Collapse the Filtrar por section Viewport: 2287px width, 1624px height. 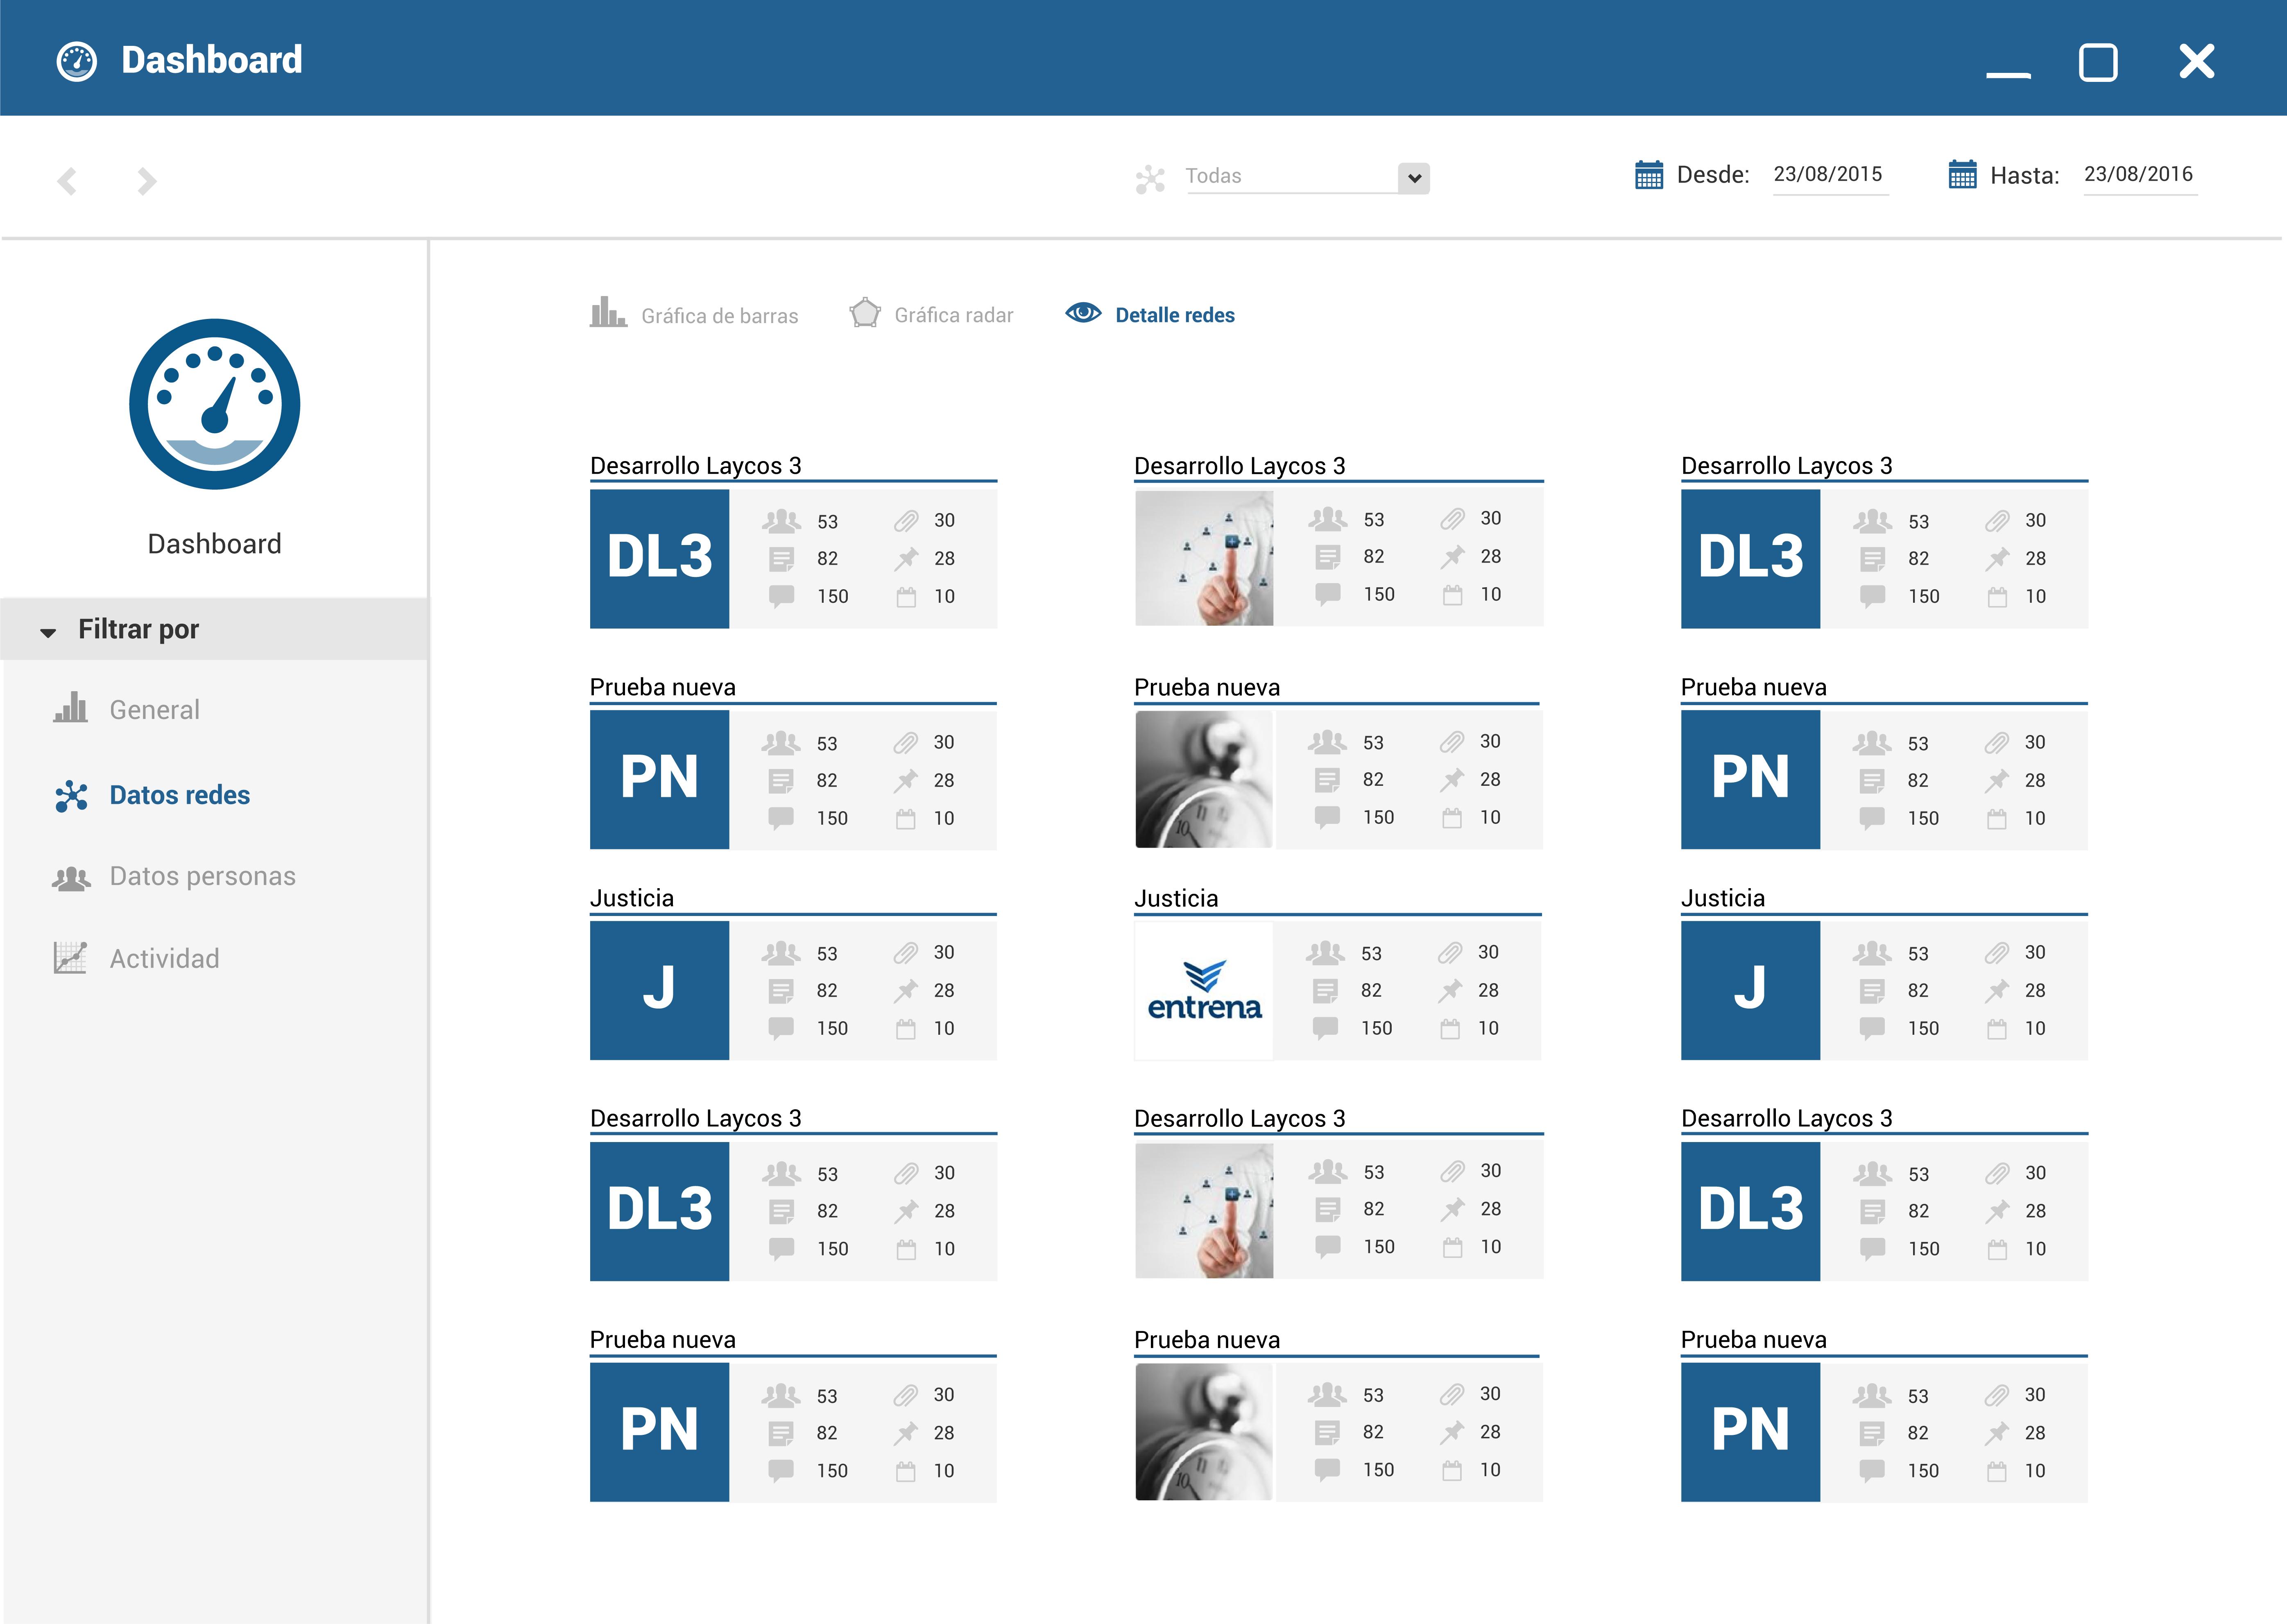214,629
